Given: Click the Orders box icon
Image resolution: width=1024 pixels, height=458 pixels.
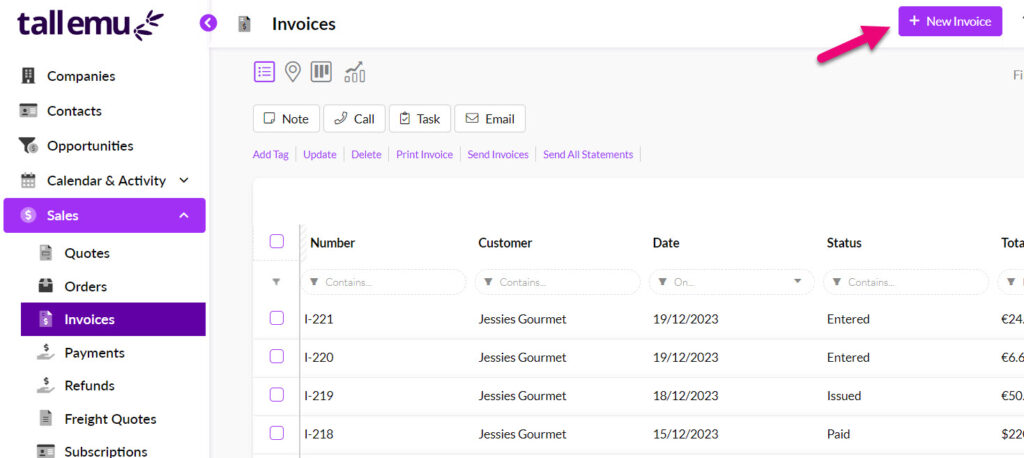Looking at the screenshot, I should click(x=46, y=286).
